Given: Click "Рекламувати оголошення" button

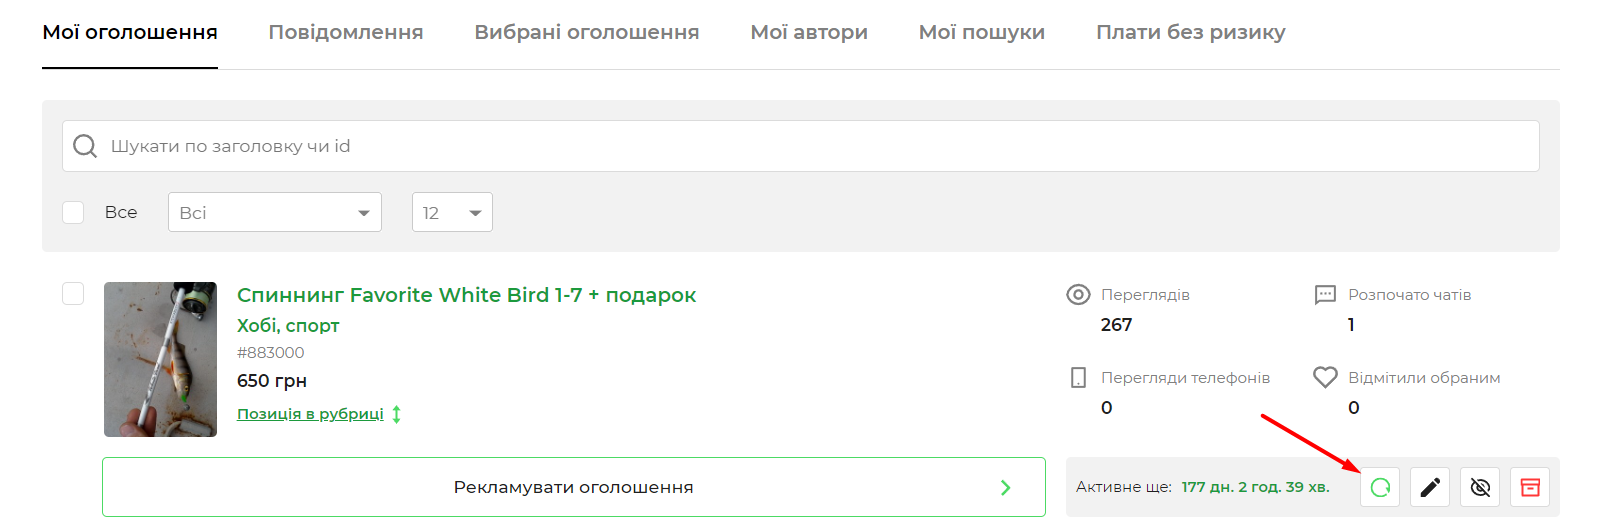Looking at the screenshot, I should tap(573, 487).
